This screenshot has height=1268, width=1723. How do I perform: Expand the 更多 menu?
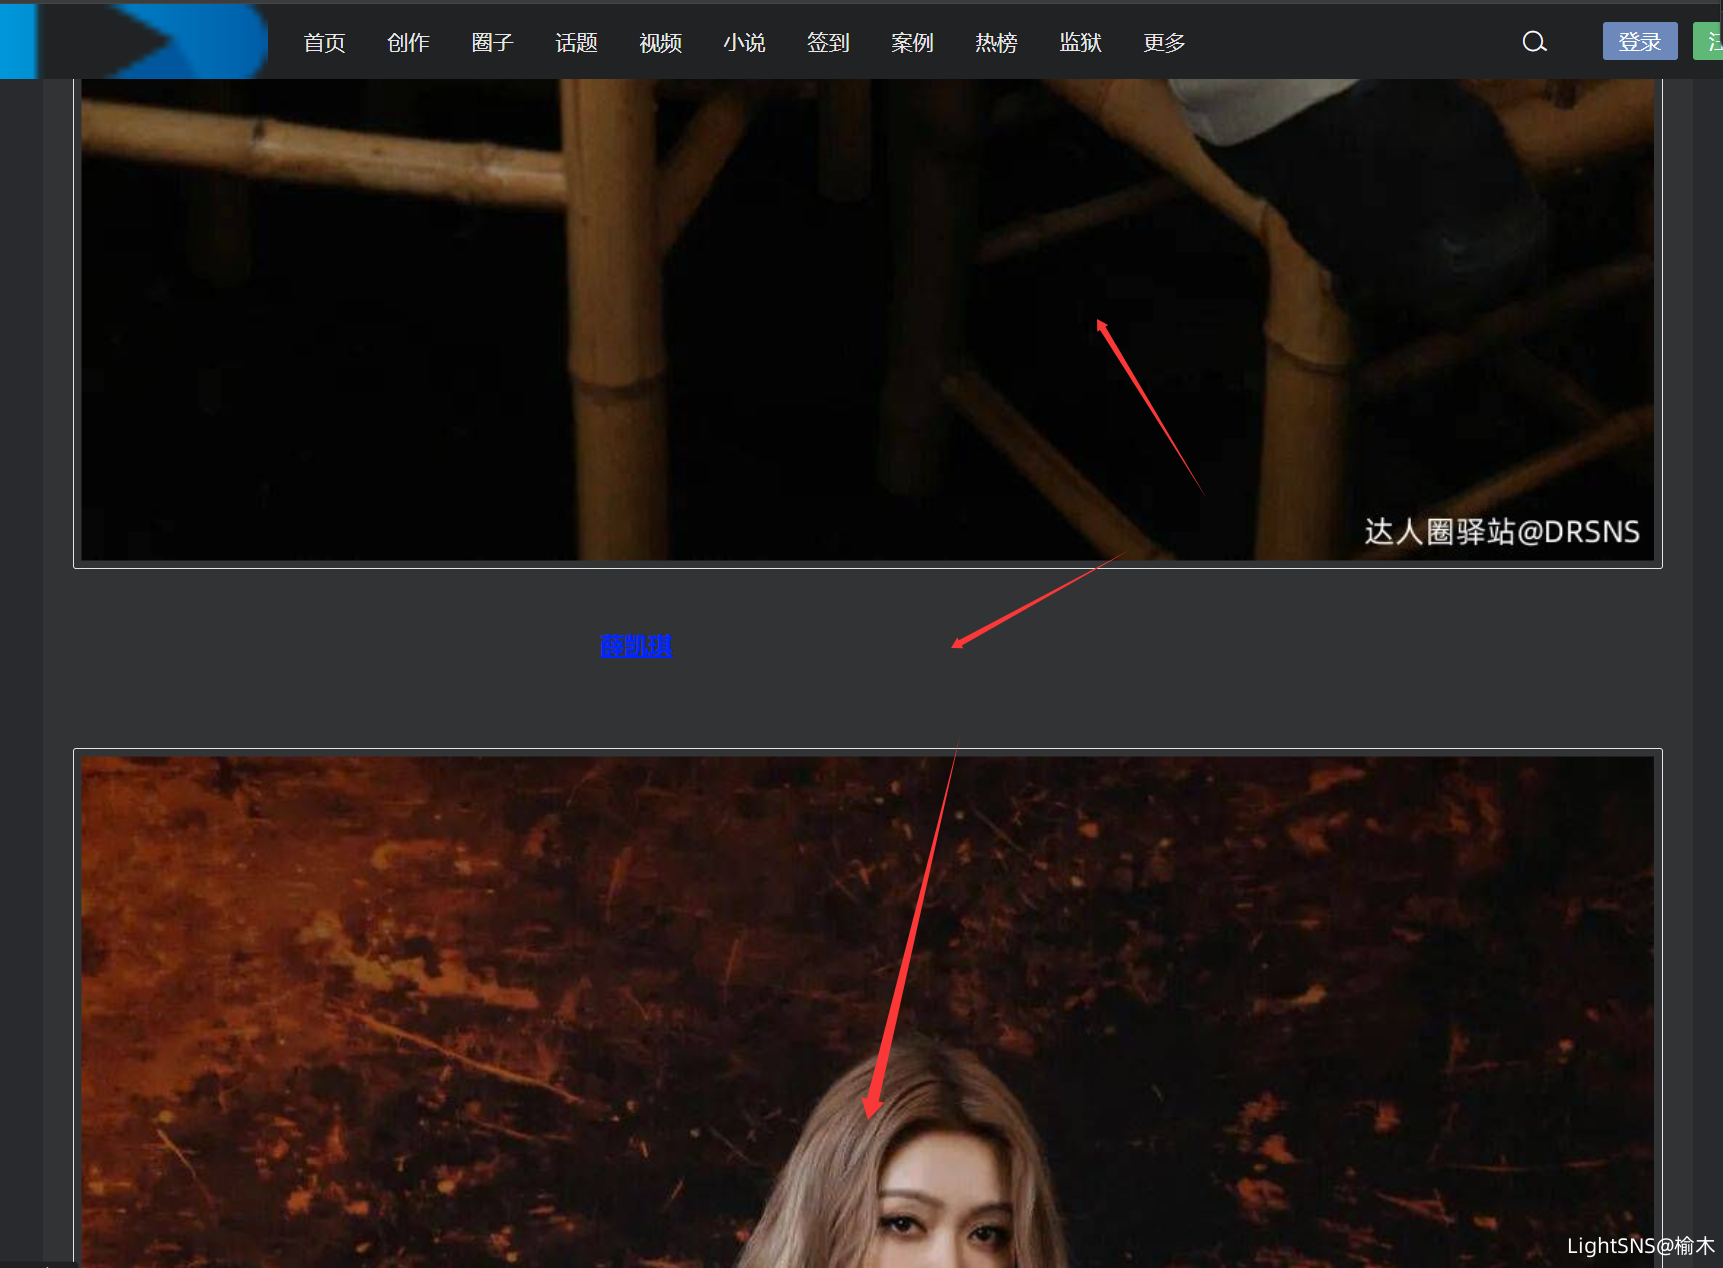point(1164,43)
